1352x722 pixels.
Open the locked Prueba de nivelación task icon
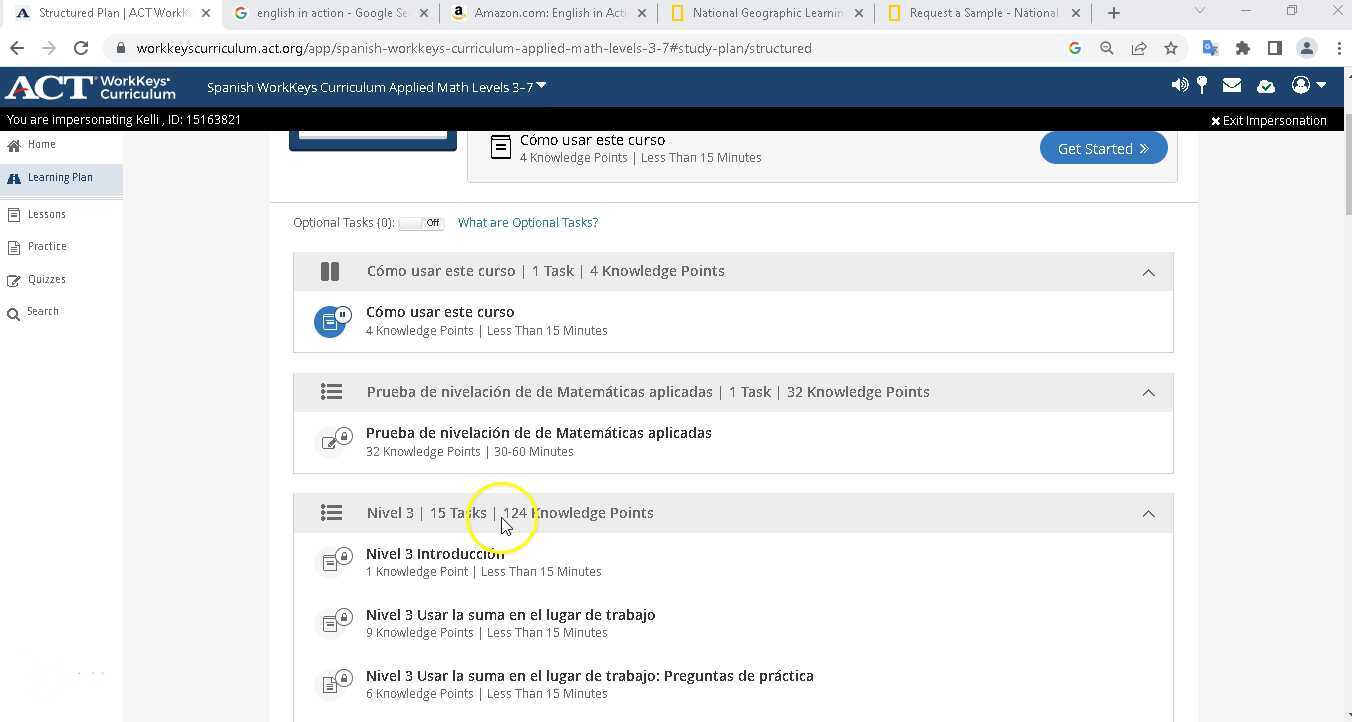pos(335,440)
